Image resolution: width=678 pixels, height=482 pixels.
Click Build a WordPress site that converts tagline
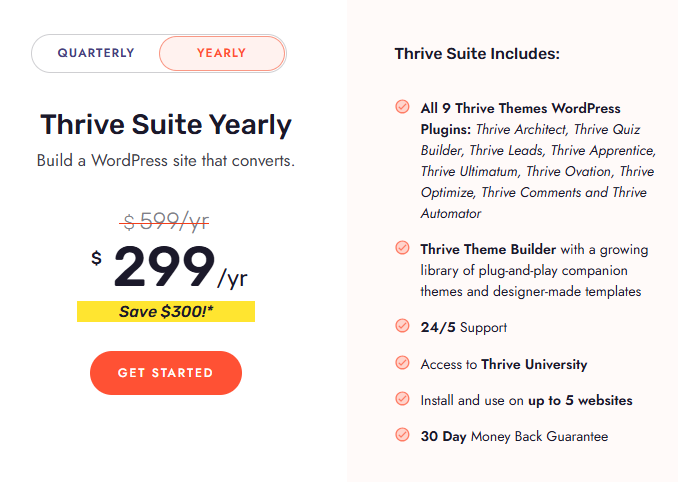[x=166, y=160]
